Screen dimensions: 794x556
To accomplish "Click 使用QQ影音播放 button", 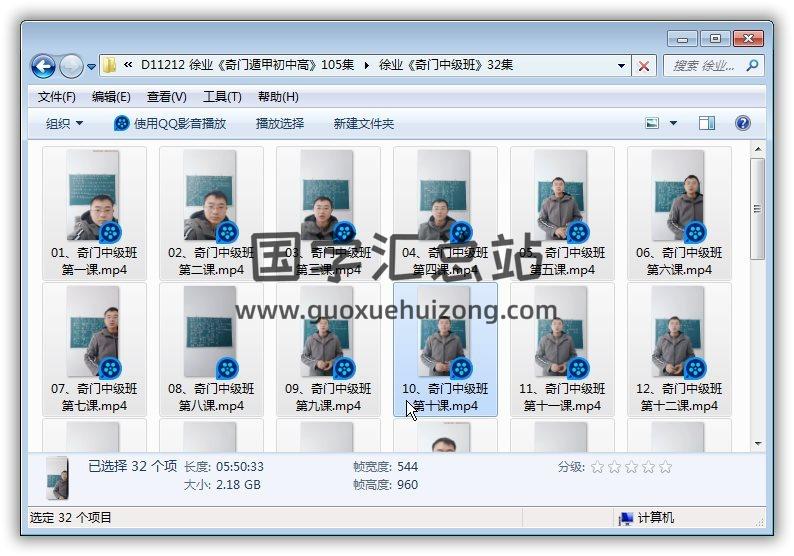I will click(170, 123).
